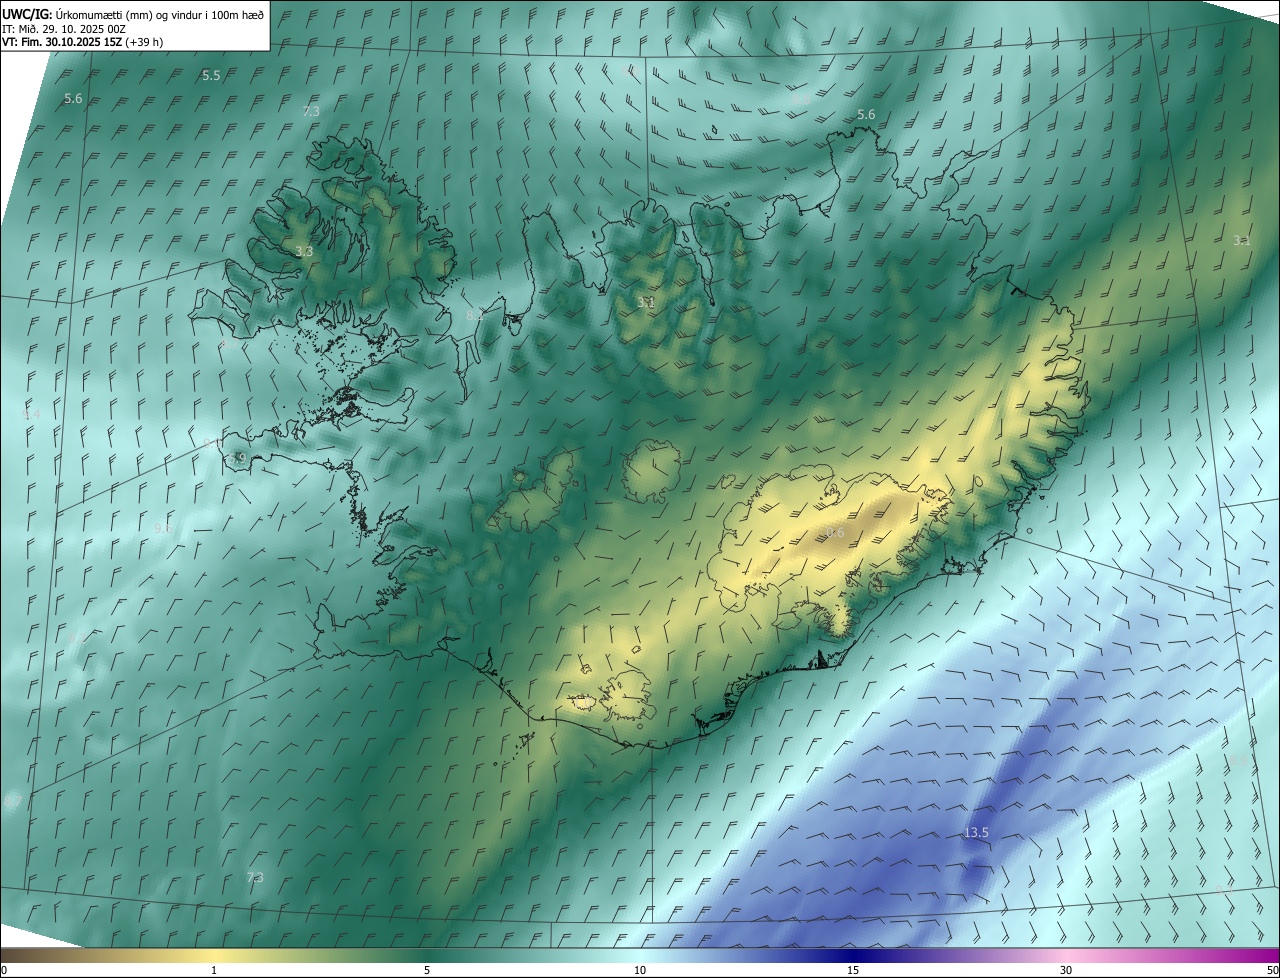This screenshot has width=1280, height=978.
Task: Click the 5.9 value on Snæfellsnes tip
Action: (237, 458)
